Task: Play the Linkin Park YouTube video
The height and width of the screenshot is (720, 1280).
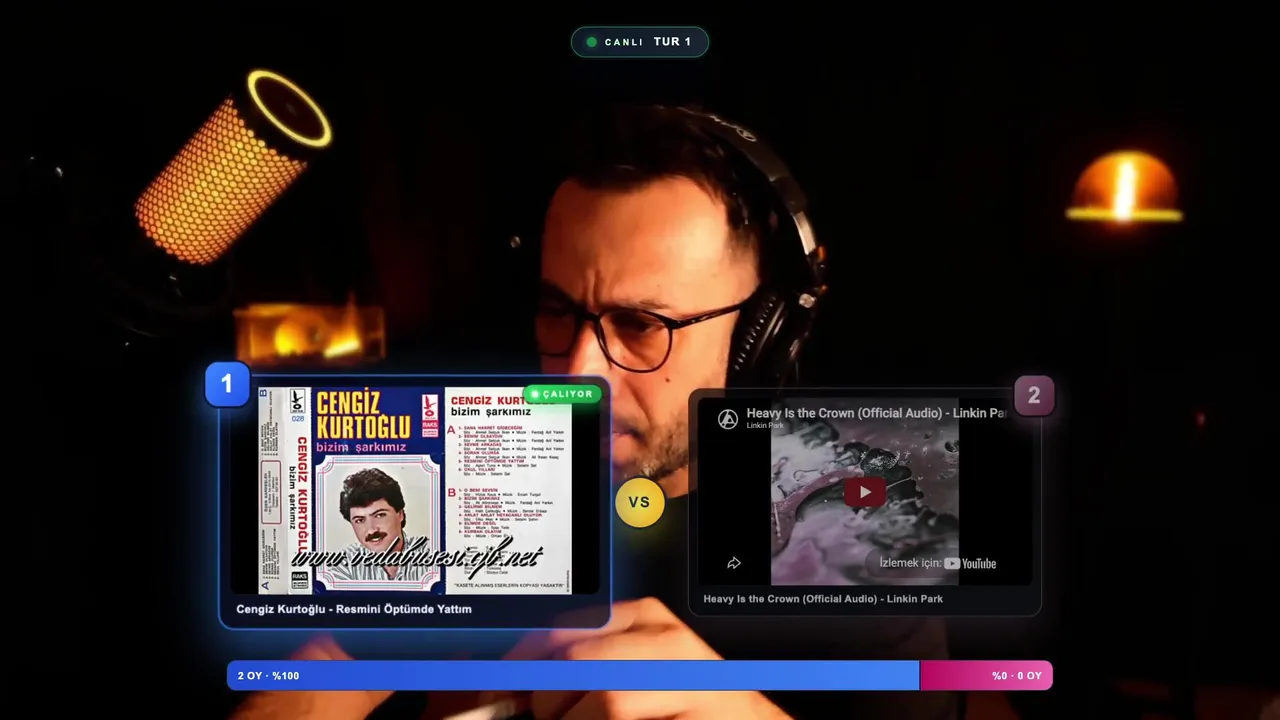Action: (864, 491)
